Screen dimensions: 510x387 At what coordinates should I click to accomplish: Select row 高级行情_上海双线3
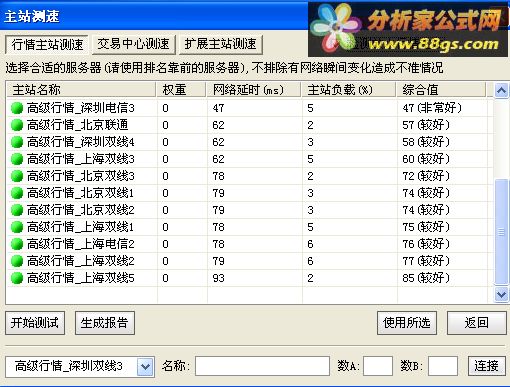pos(249,159)
